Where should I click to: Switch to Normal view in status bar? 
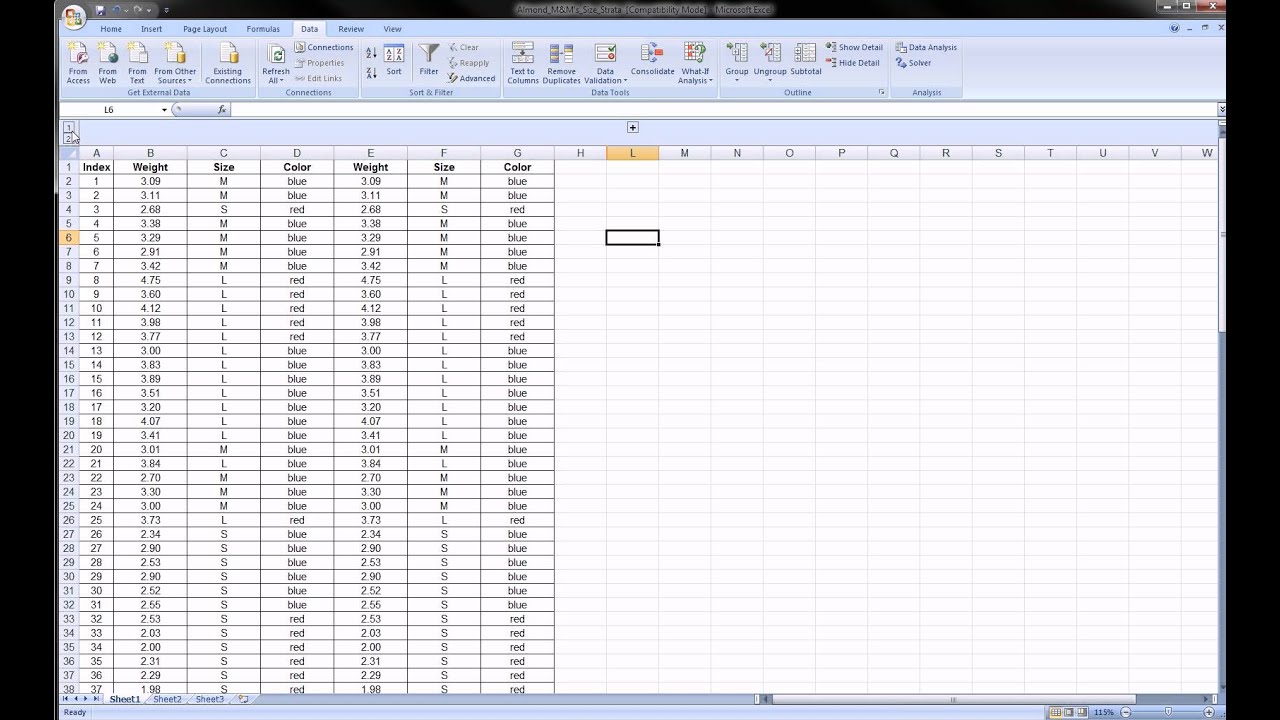pos(1056,712)
